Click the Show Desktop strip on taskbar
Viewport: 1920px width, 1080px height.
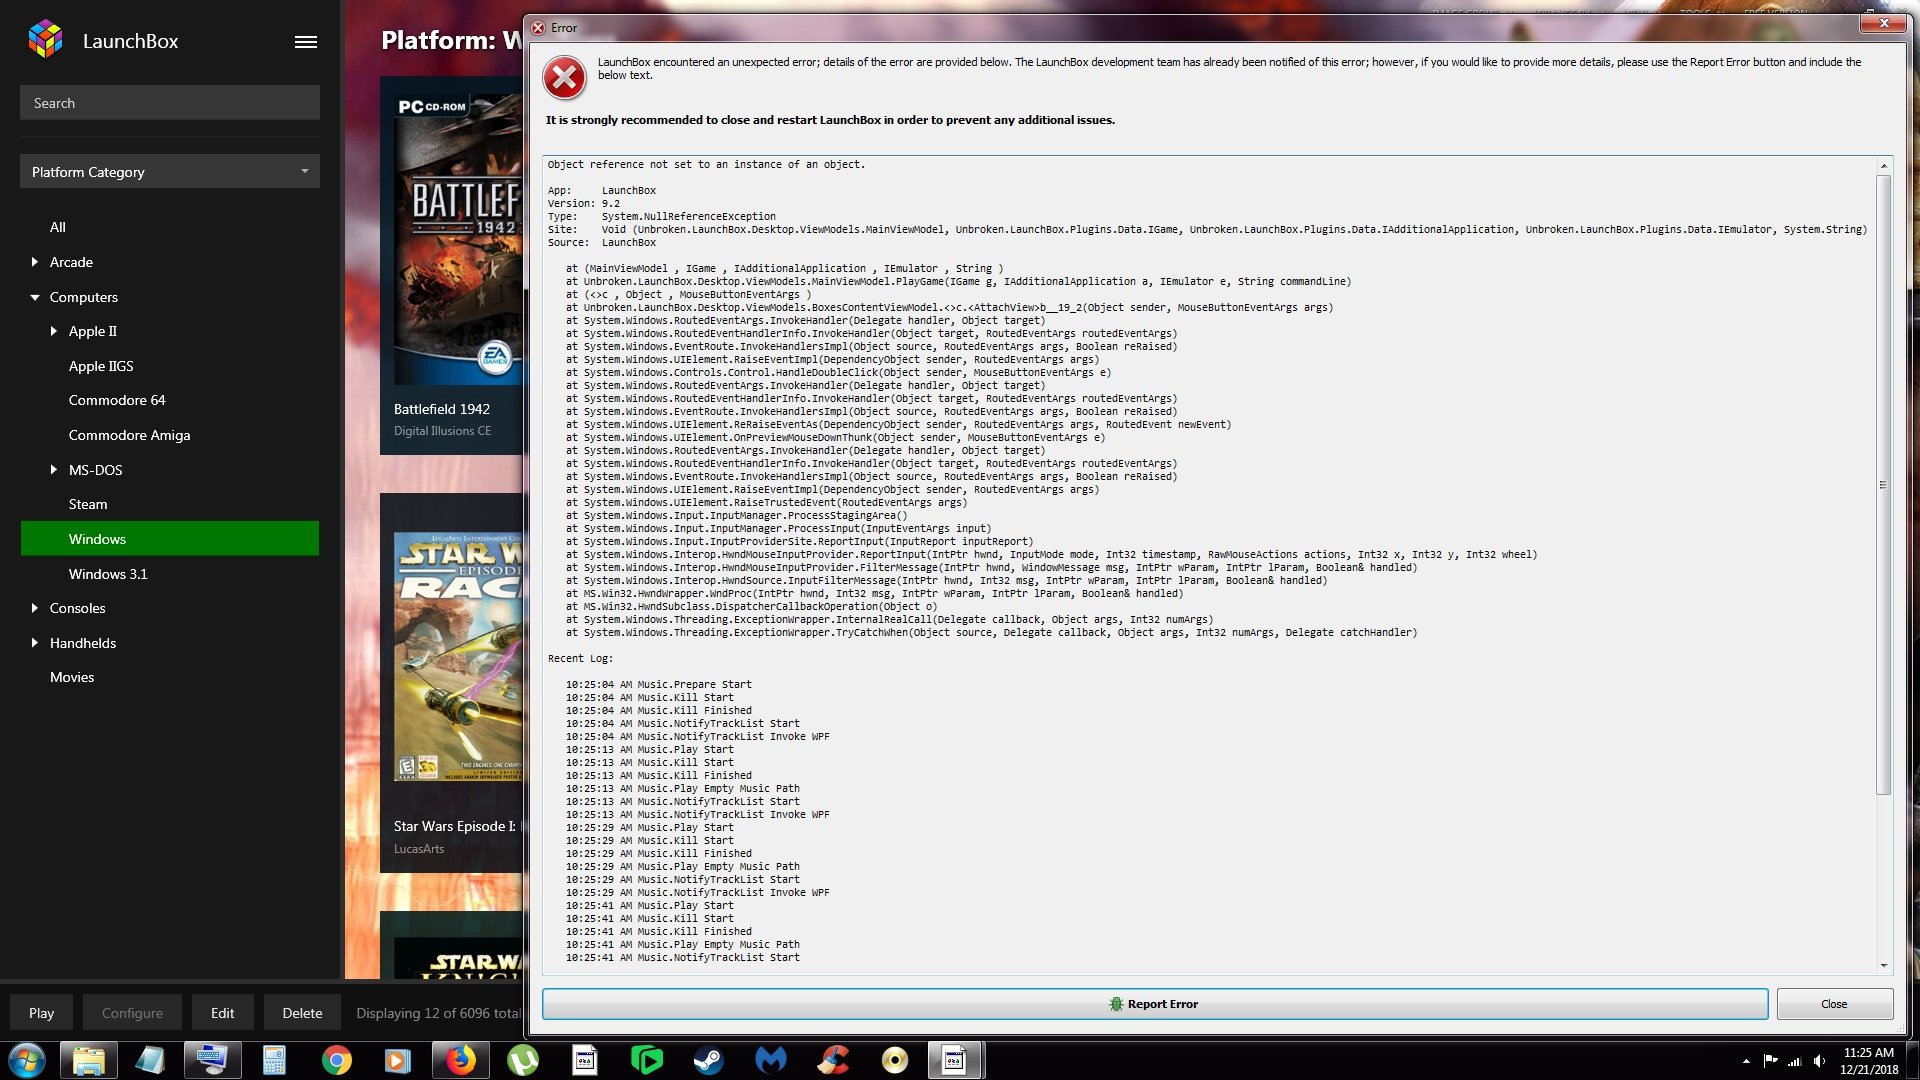(x=1913, y=1060)
